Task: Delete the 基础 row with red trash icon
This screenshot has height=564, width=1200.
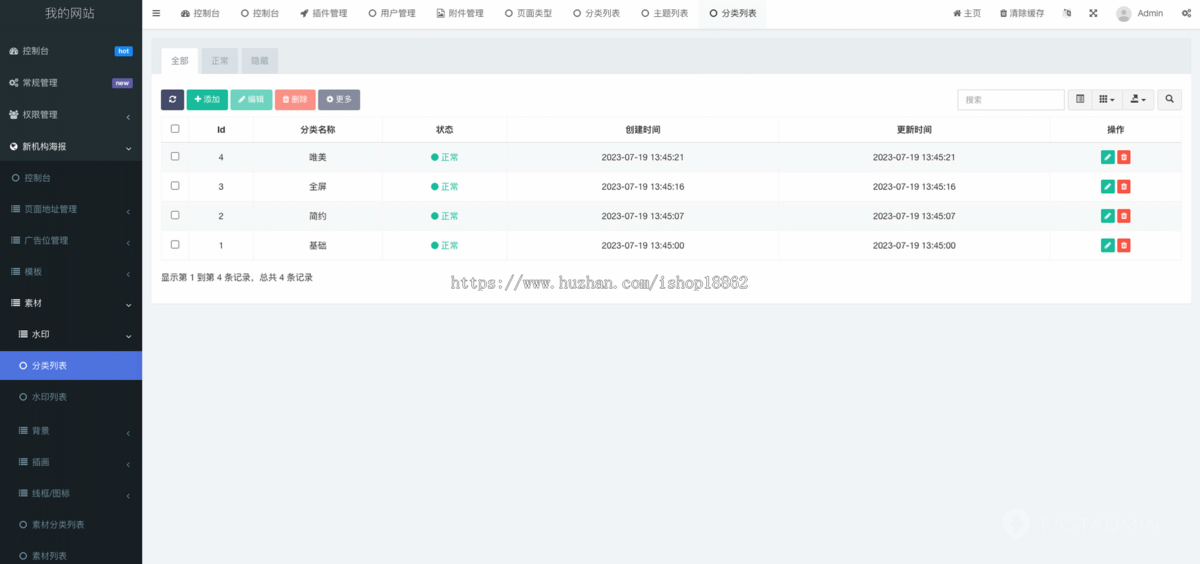Action: point(1124,245)
